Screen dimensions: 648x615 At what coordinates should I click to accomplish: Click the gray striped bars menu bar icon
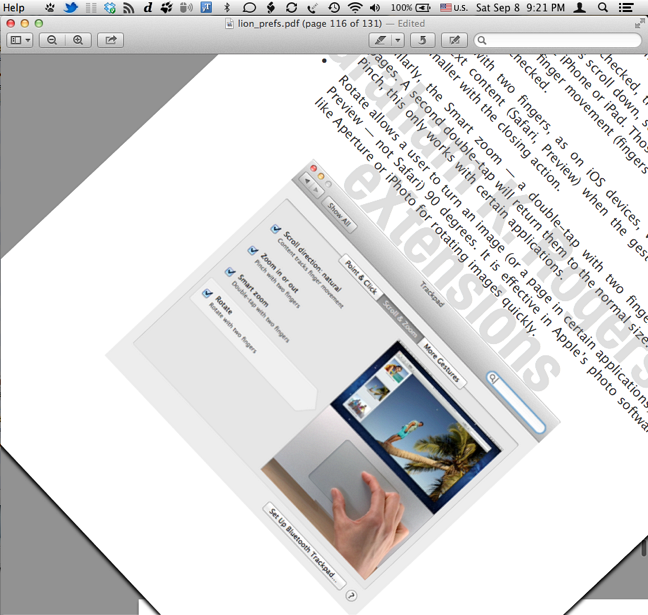(x=91, y=7)
